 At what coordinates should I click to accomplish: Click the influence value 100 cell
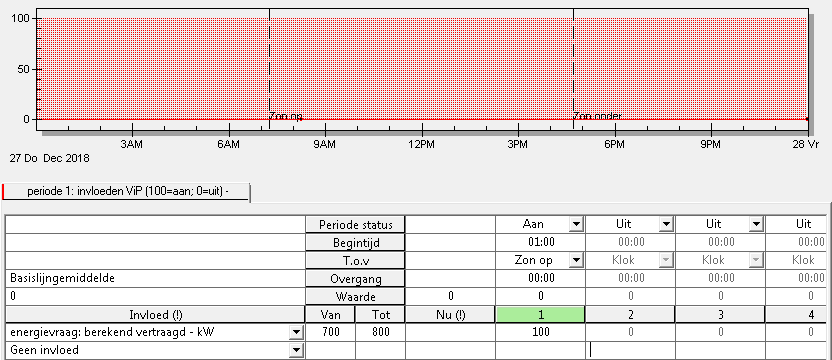point(540,332)
